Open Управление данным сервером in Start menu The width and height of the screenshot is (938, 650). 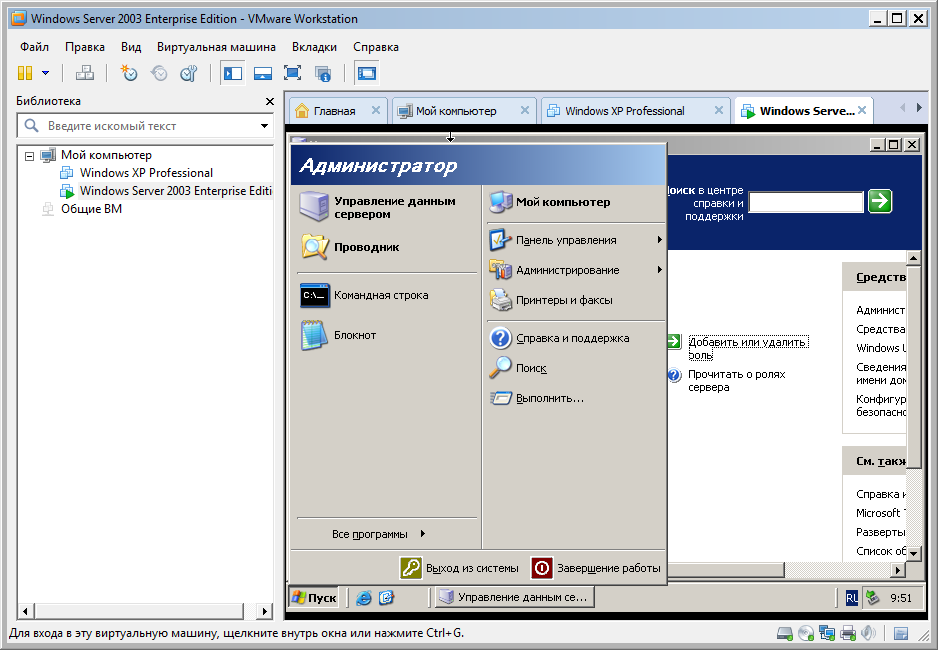[385, 207]
